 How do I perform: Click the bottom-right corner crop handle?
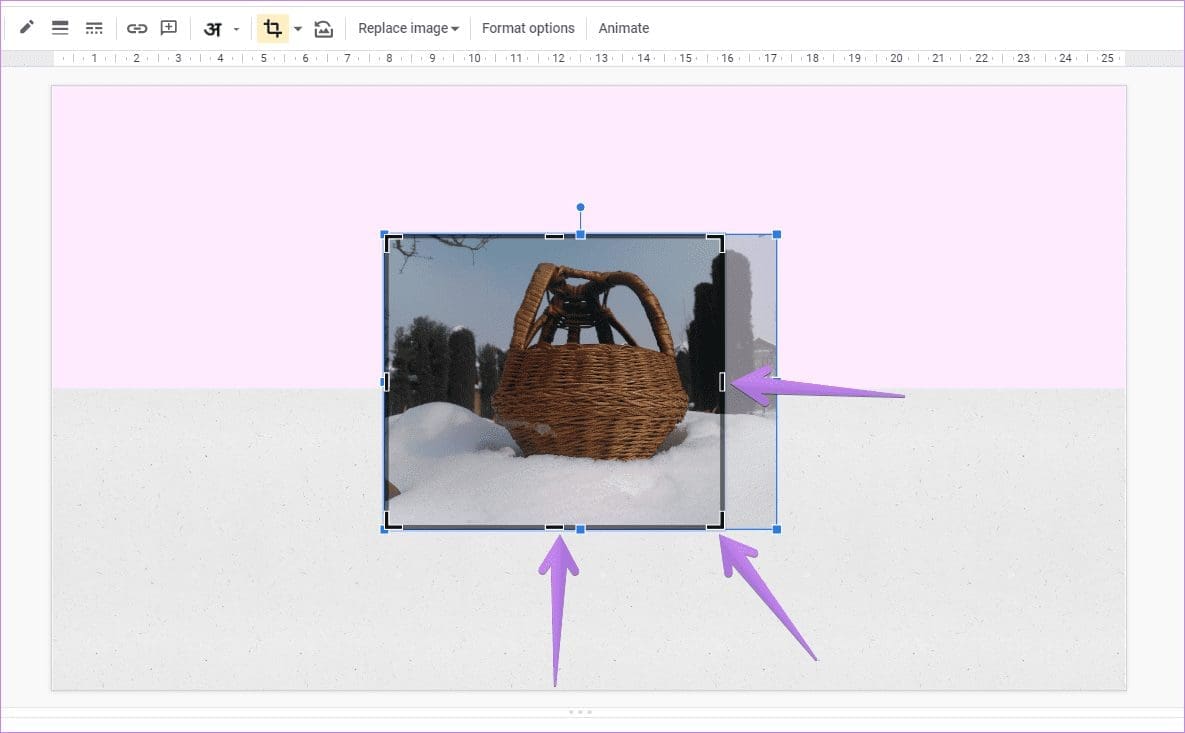click(716, 520)
